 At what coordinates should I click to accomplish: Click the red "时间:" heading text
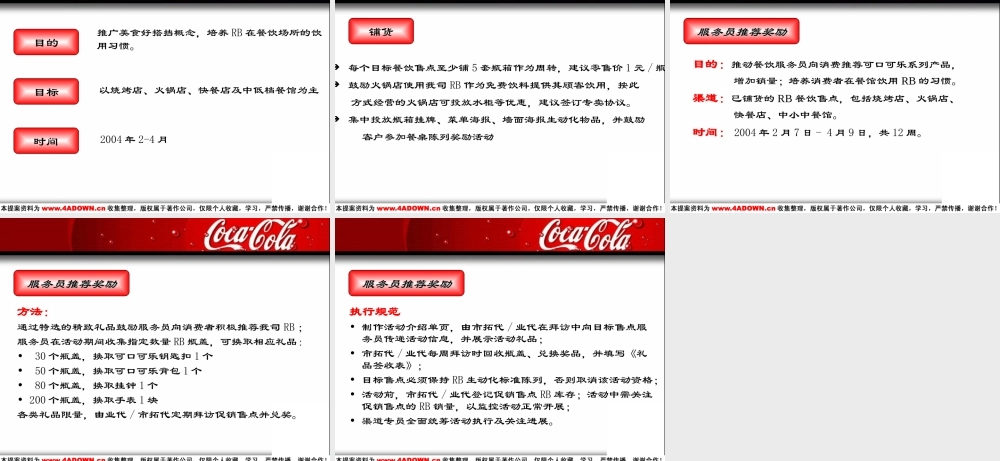point(709,133)
